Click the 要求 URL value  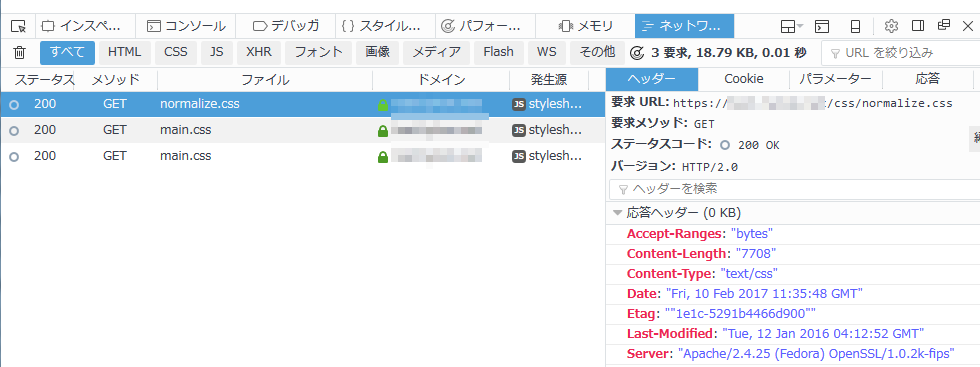(x=812, y=103)
